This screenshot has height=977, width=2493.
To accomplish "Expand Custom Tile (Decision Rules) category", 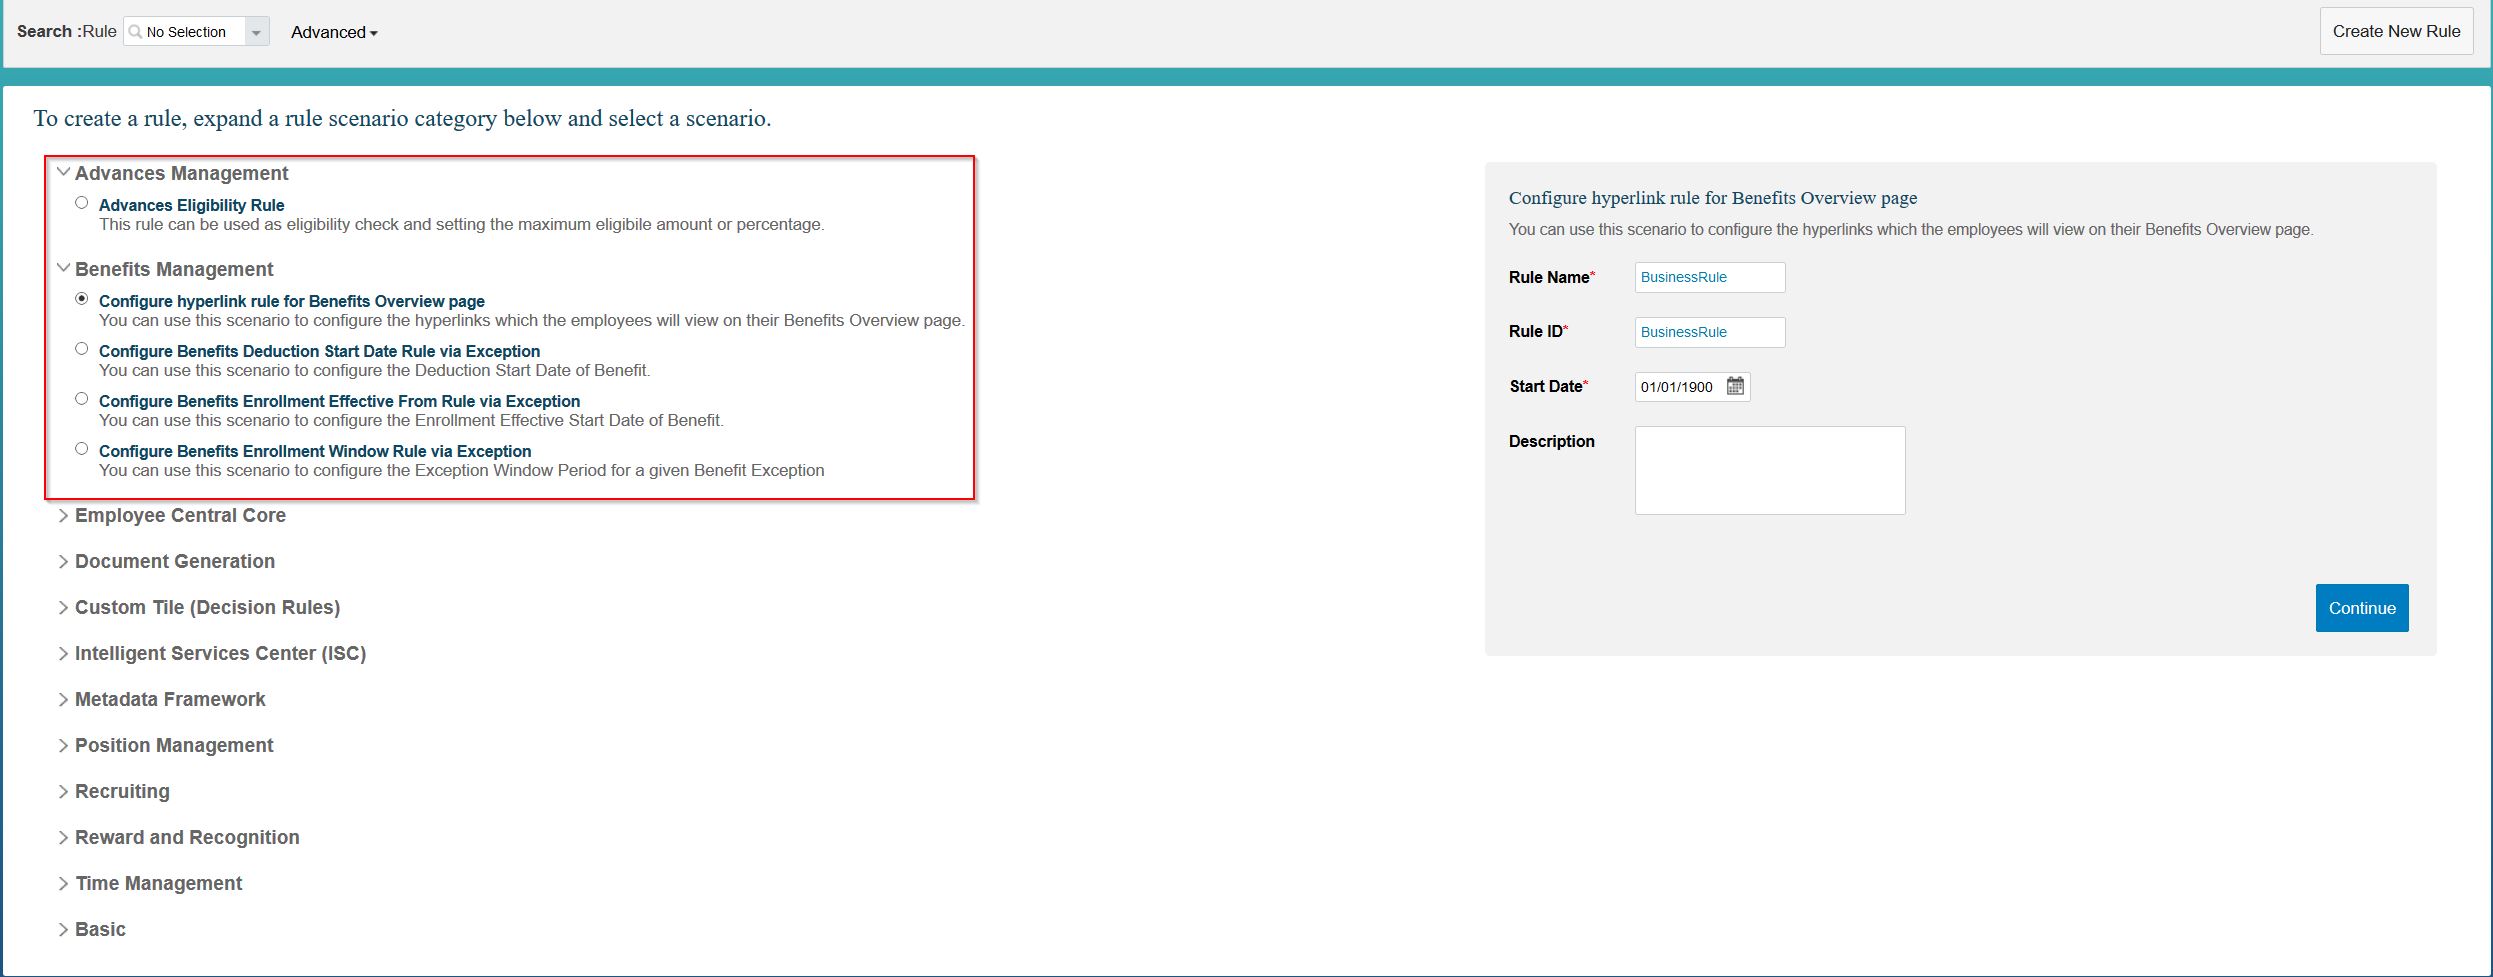I will tap(64, 608).
